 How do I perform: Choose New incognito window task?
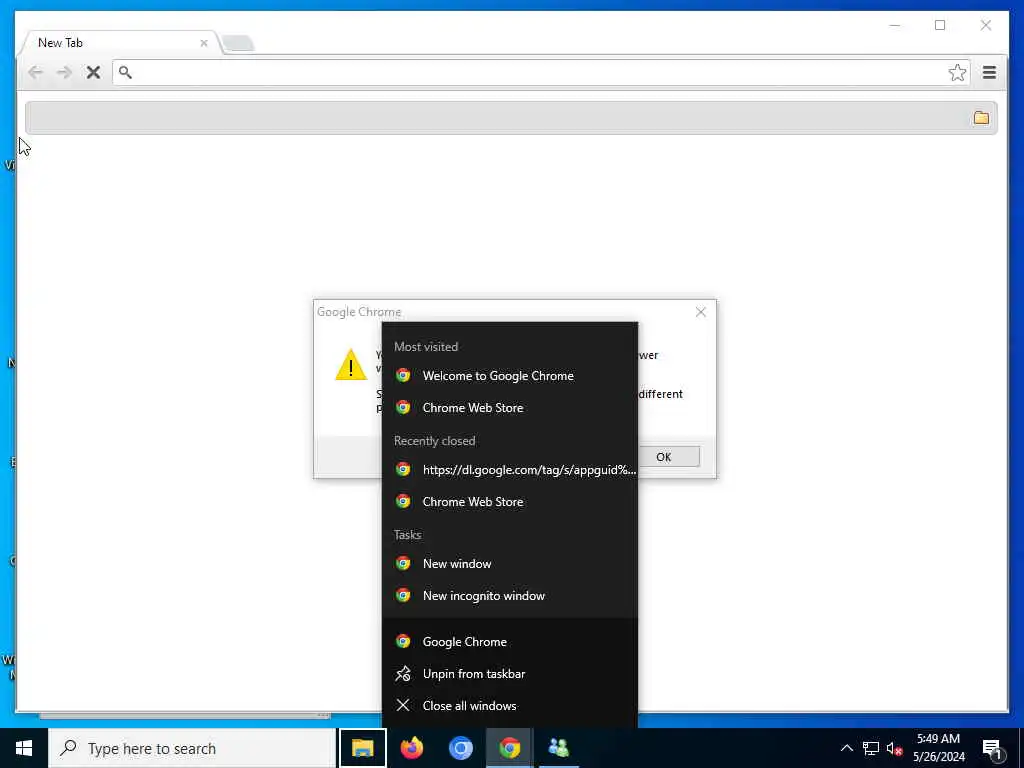tap(510, 596)
